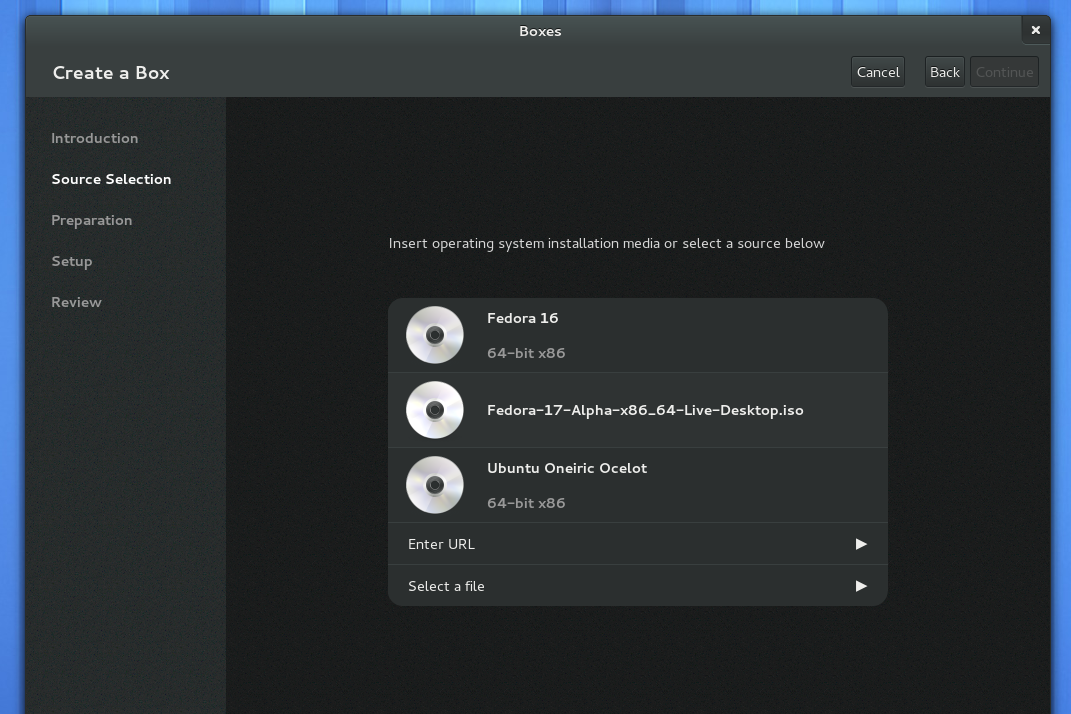Click the disc icon beside Ubuntu Oneiric Ocelot
The width and height of the screenshot is (1071, 714).
coord(434,485)
